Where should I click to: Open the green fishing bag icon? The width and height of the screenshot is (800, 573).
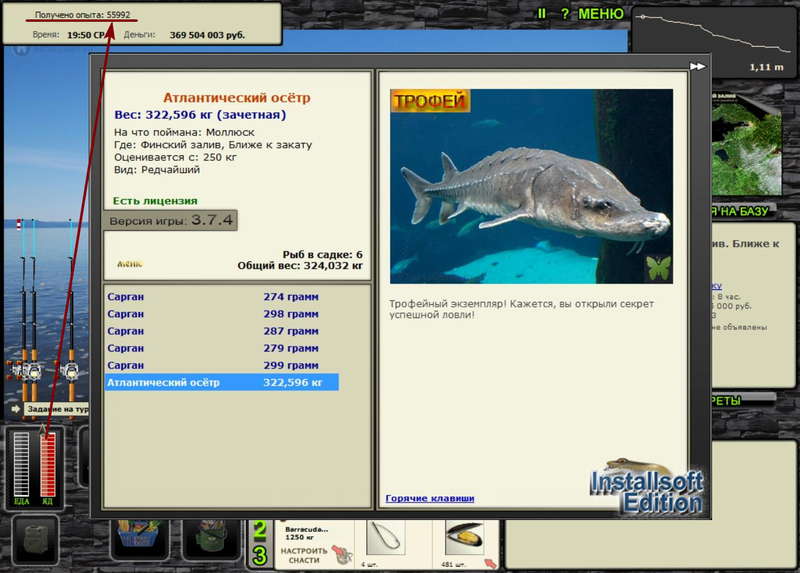(211, 538)
